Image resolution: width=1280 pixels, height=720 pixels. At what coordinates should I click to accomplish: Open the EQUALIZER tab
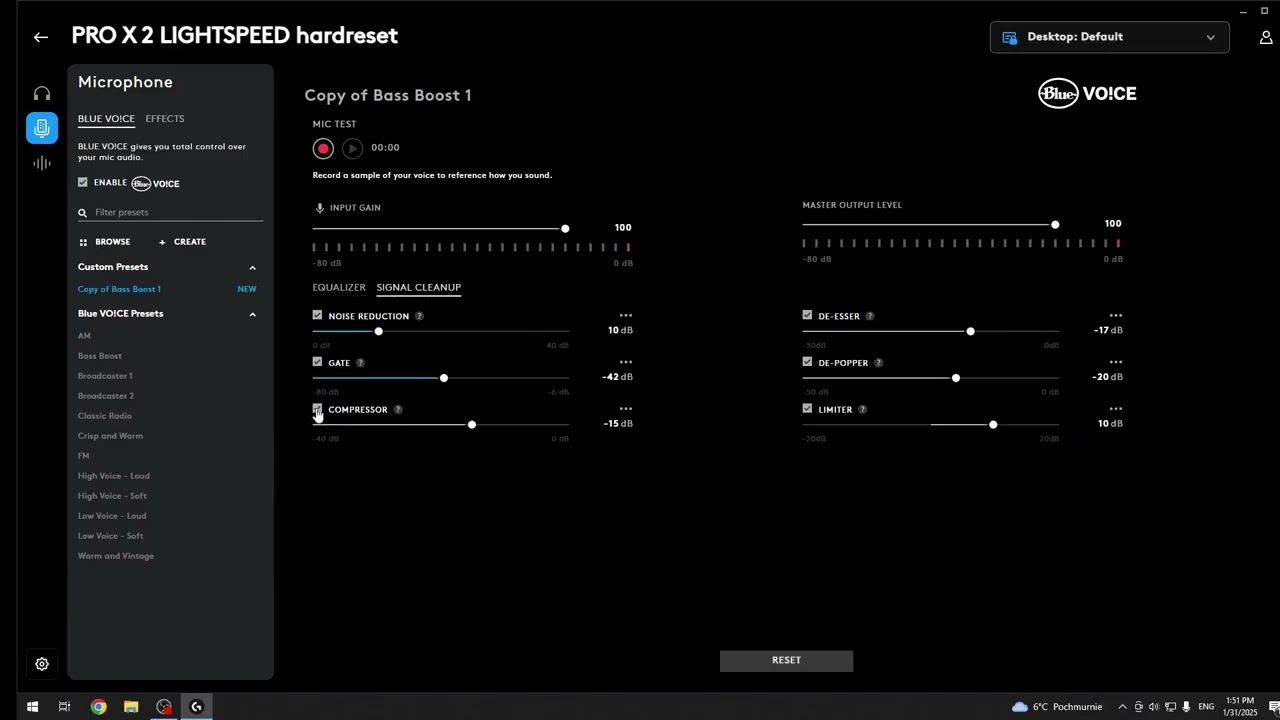click(x=339, y=287)
